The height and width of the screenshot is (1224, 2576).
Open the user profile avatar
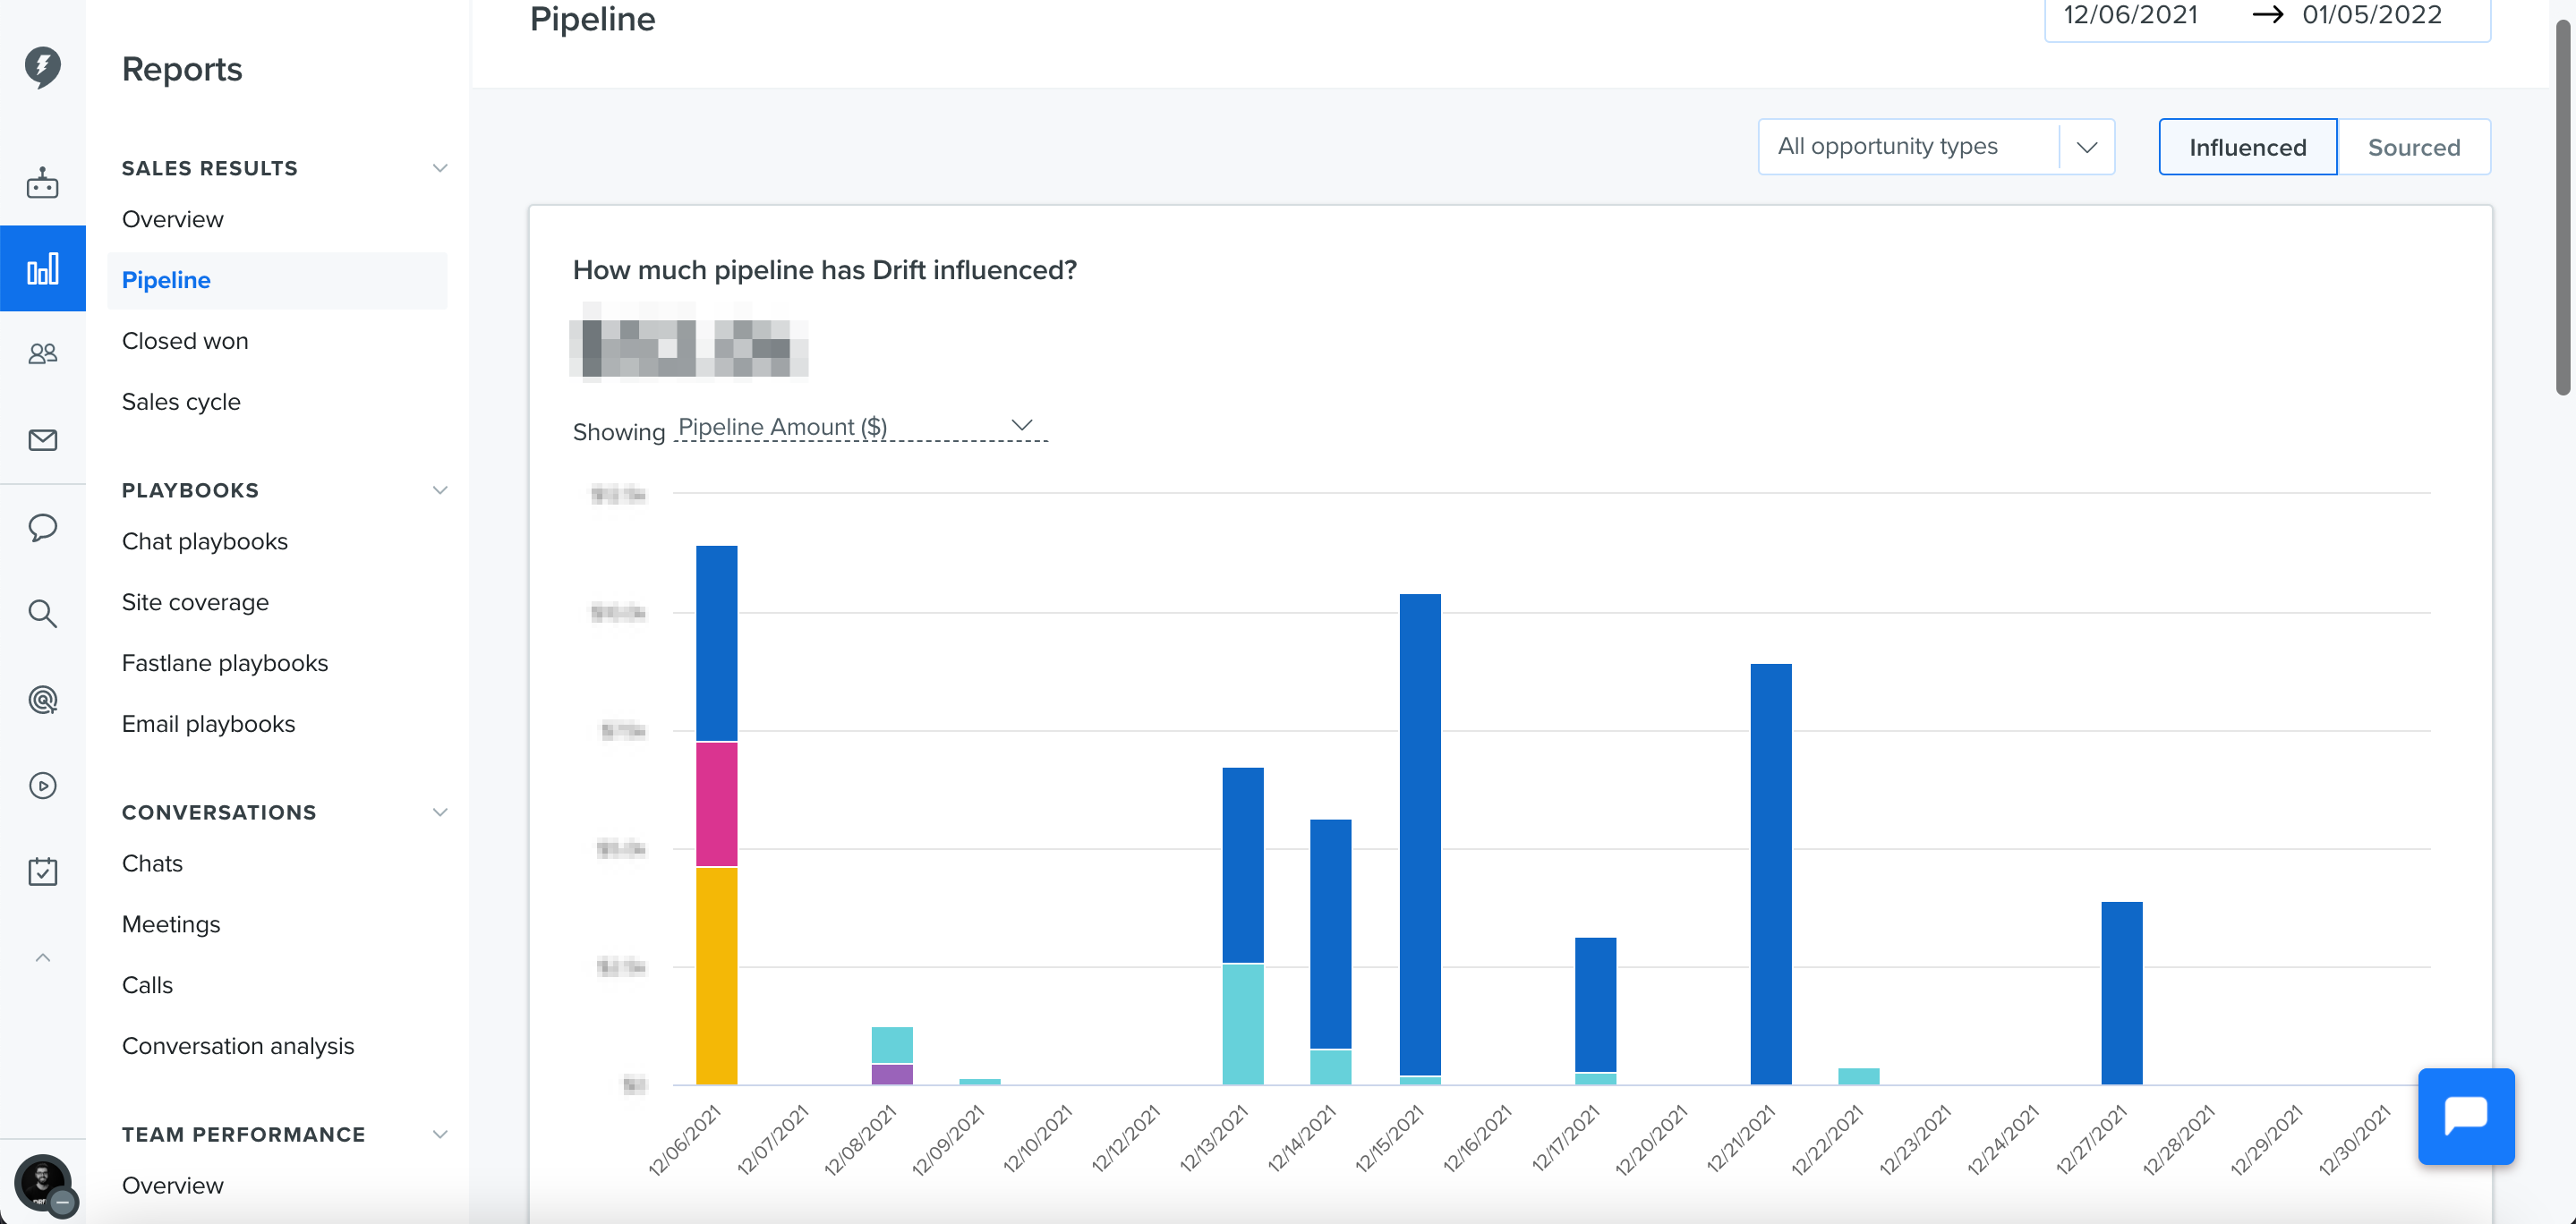tap(43, 1183)
